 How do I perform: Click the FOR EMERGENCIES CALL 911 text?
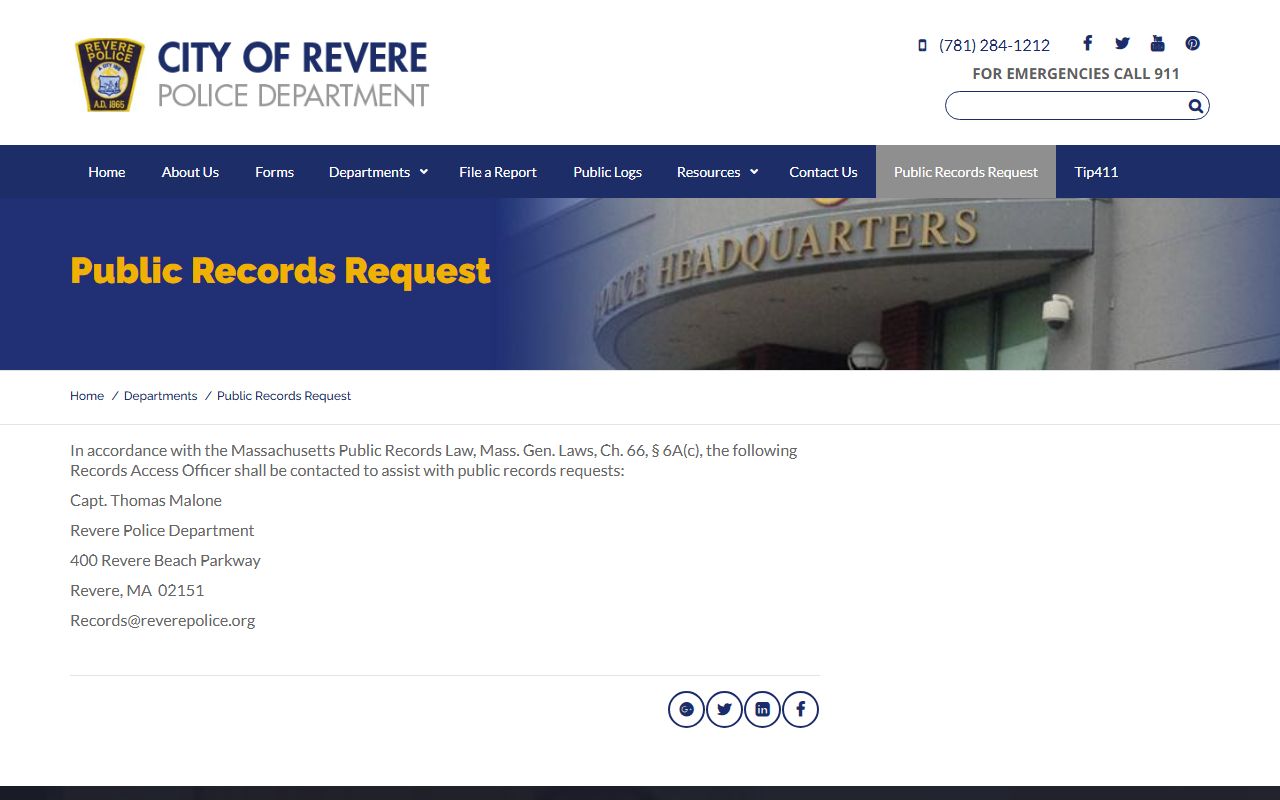[1076, 74]
